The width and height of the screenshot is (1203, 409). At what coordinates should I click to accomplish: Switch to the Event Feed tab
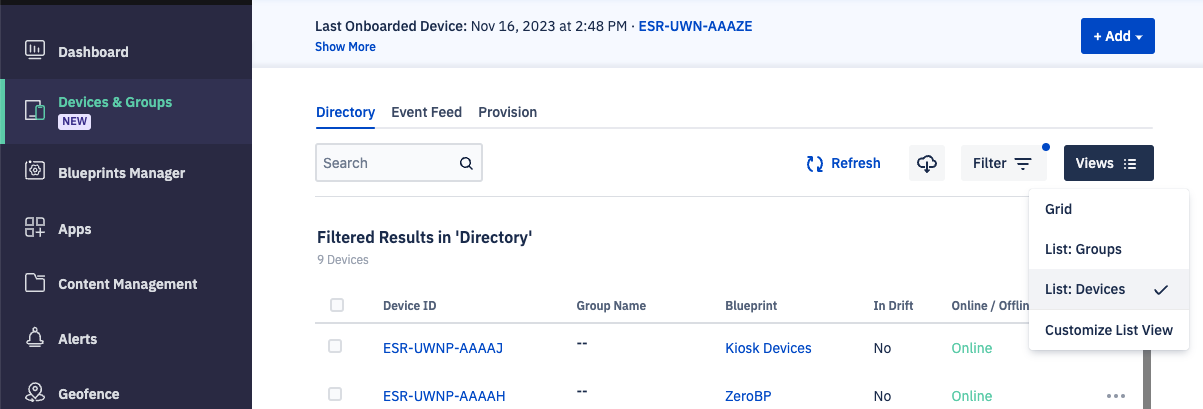pos(427,112)
